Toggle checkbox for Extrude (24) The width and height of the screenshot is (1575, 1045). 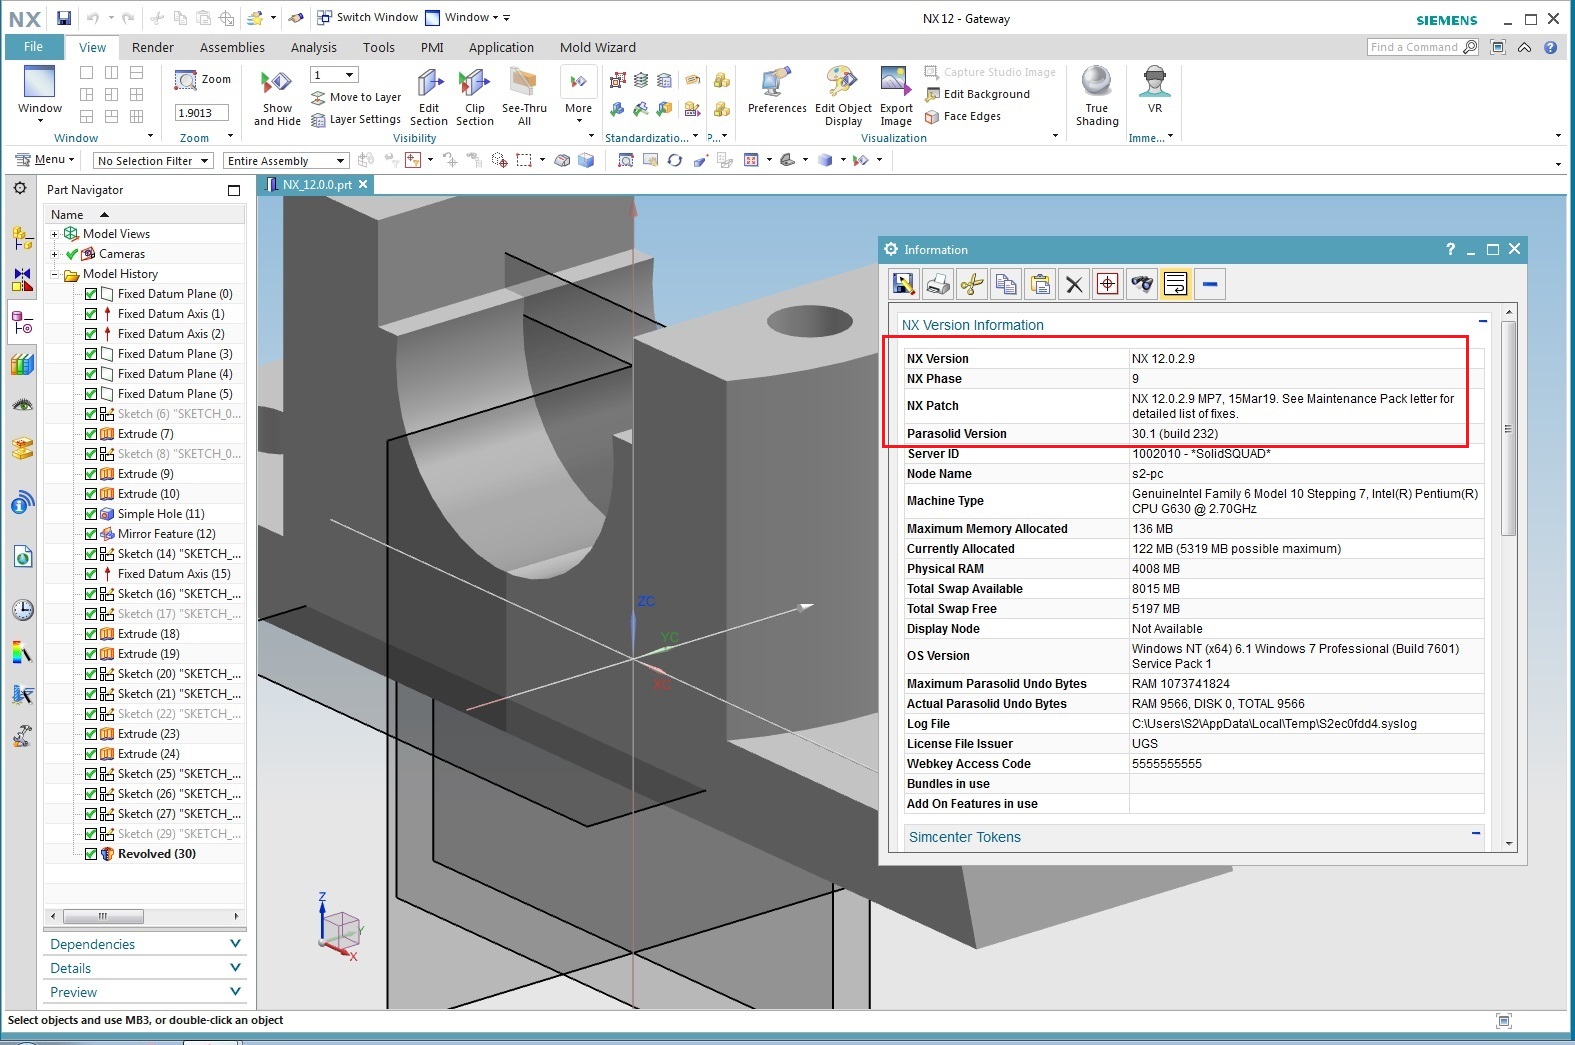[91, 754]
